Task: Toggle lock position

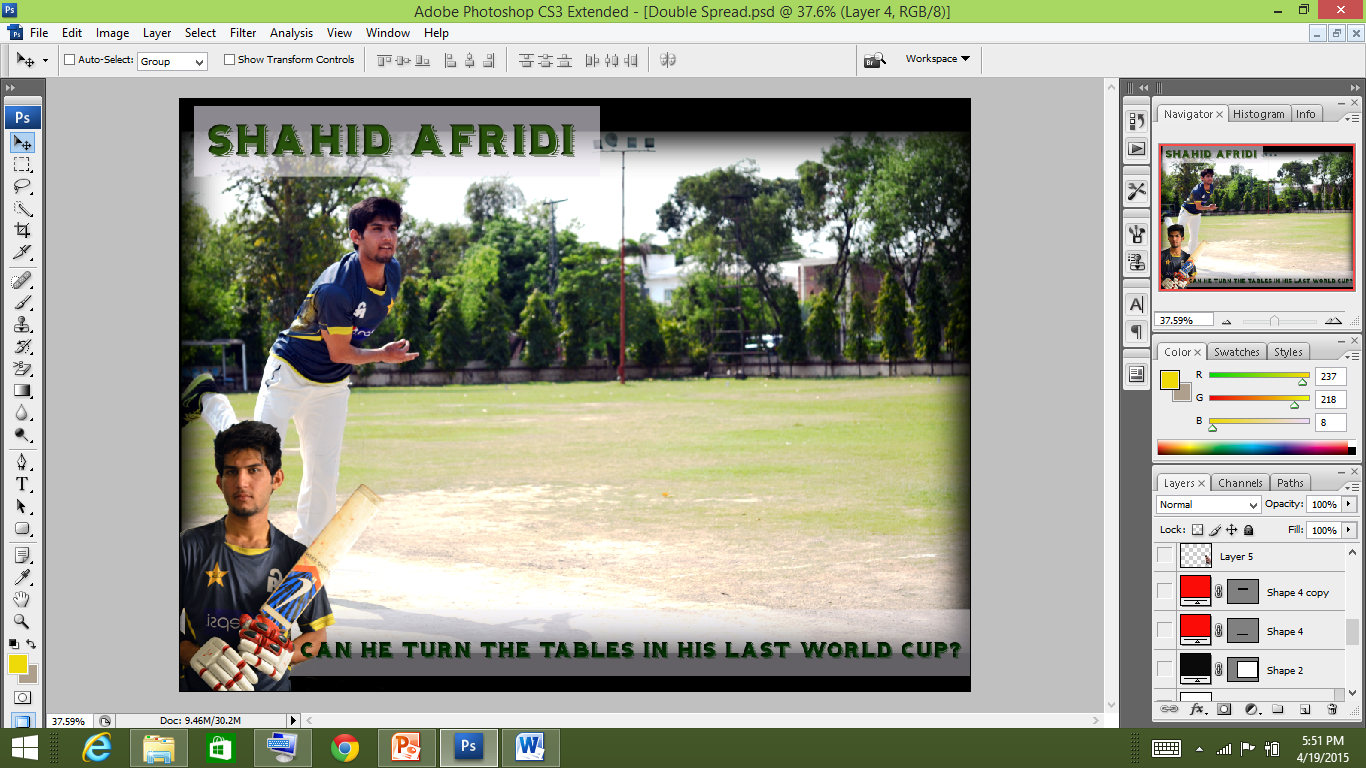Action: point(1232,530)
